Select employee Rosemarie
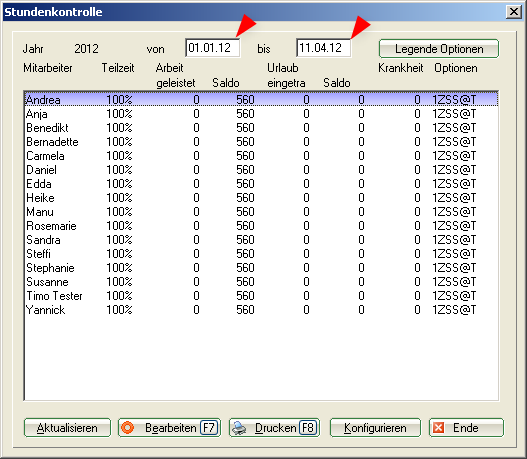This screenshot has width=527, height=459. tap(261, 226)
